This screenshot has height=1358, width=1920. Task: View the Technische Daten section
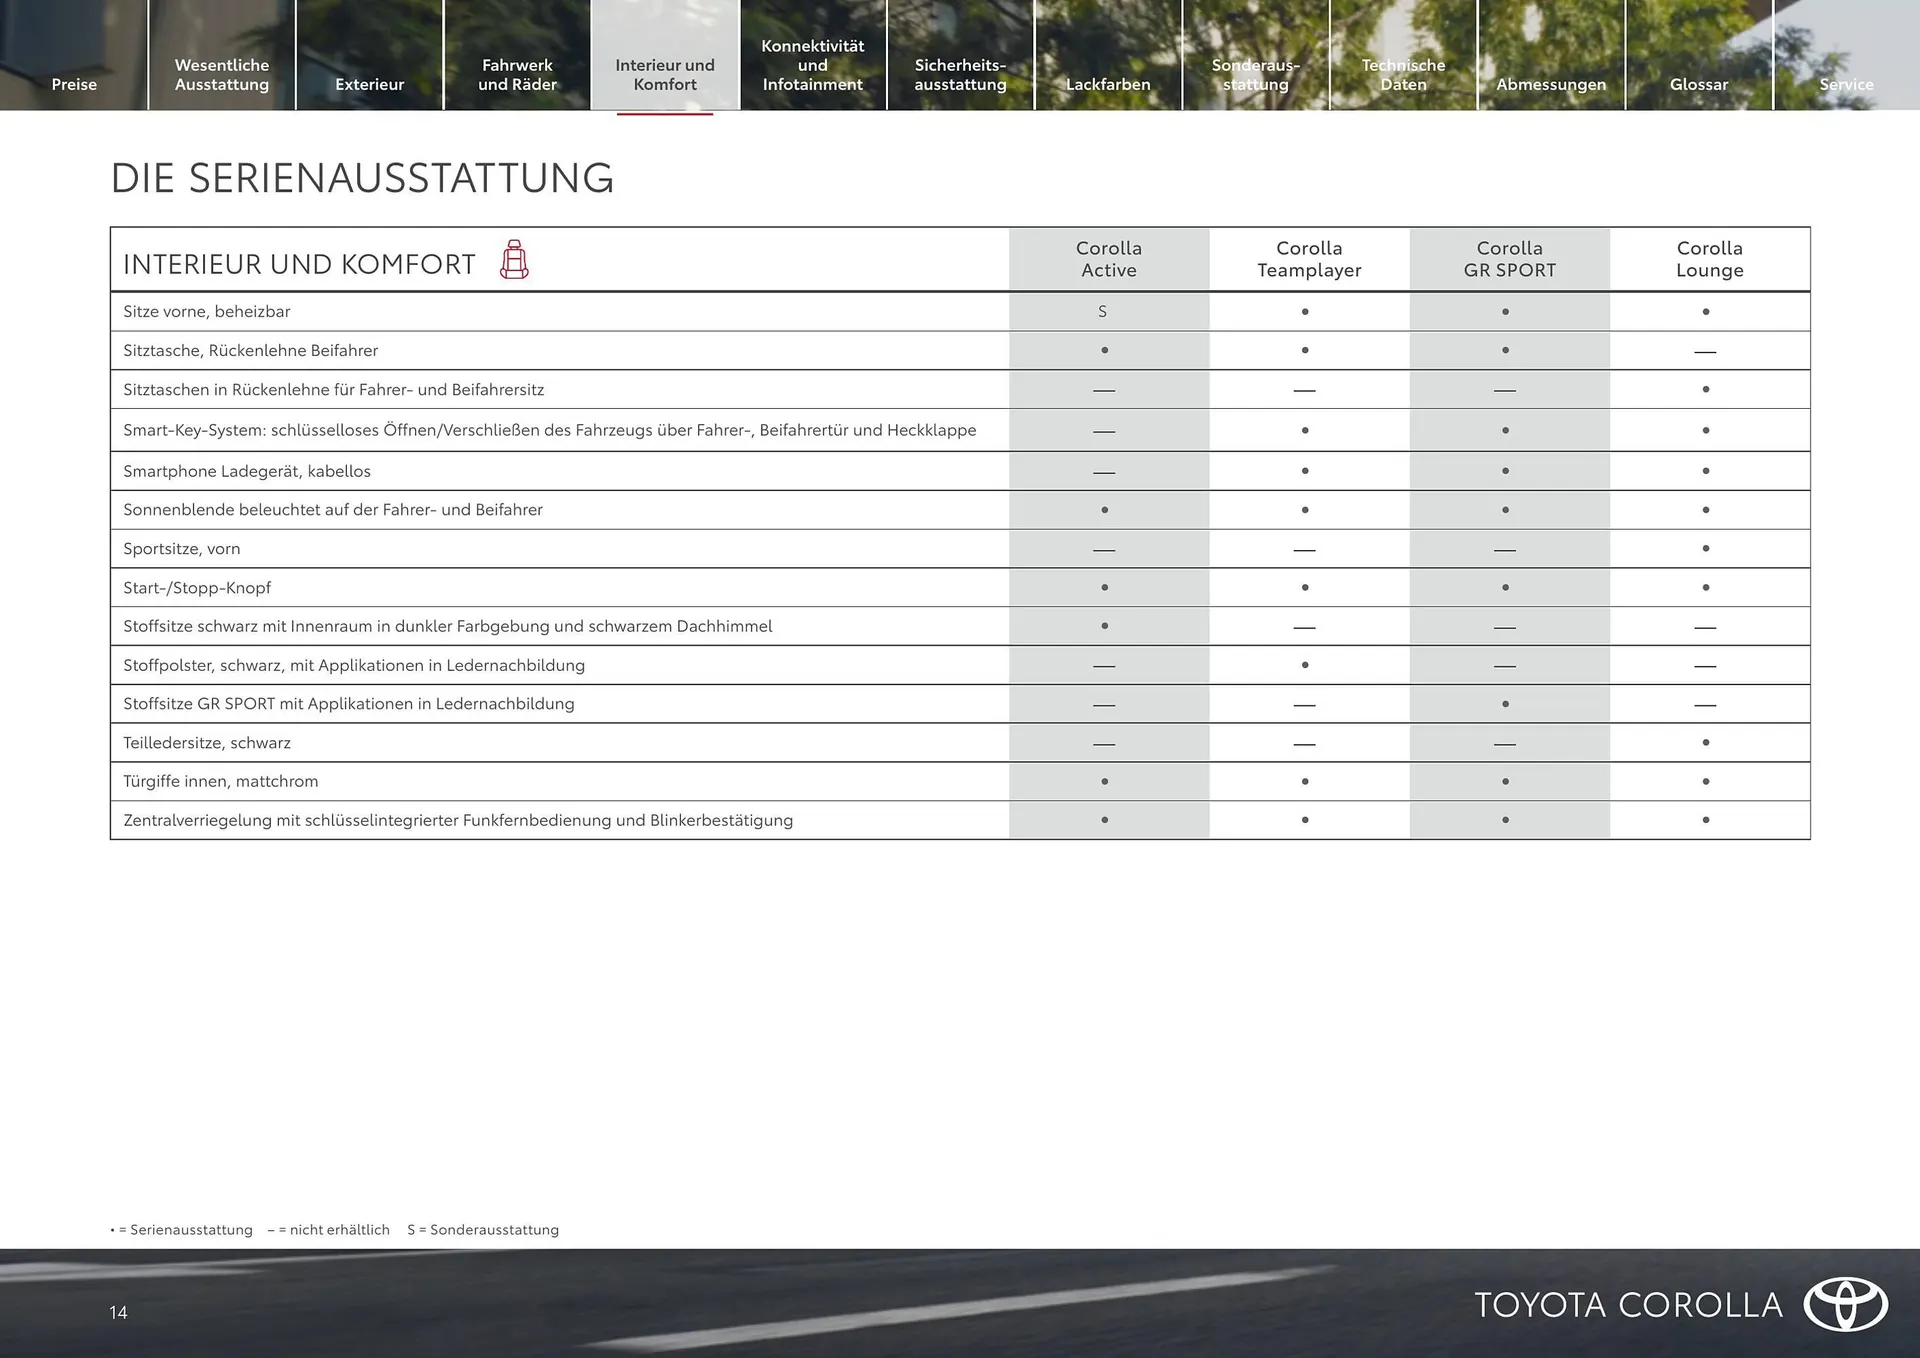pos(1403,74)
